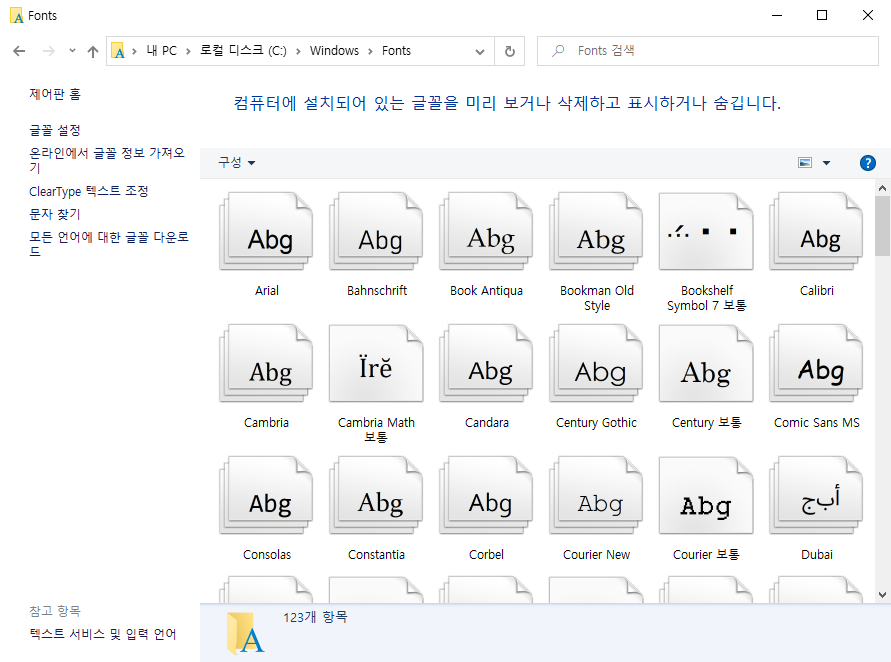Open the 글꼴 설정 link
Viewport: 891px width, 662px height.
[x=55, y=130]
